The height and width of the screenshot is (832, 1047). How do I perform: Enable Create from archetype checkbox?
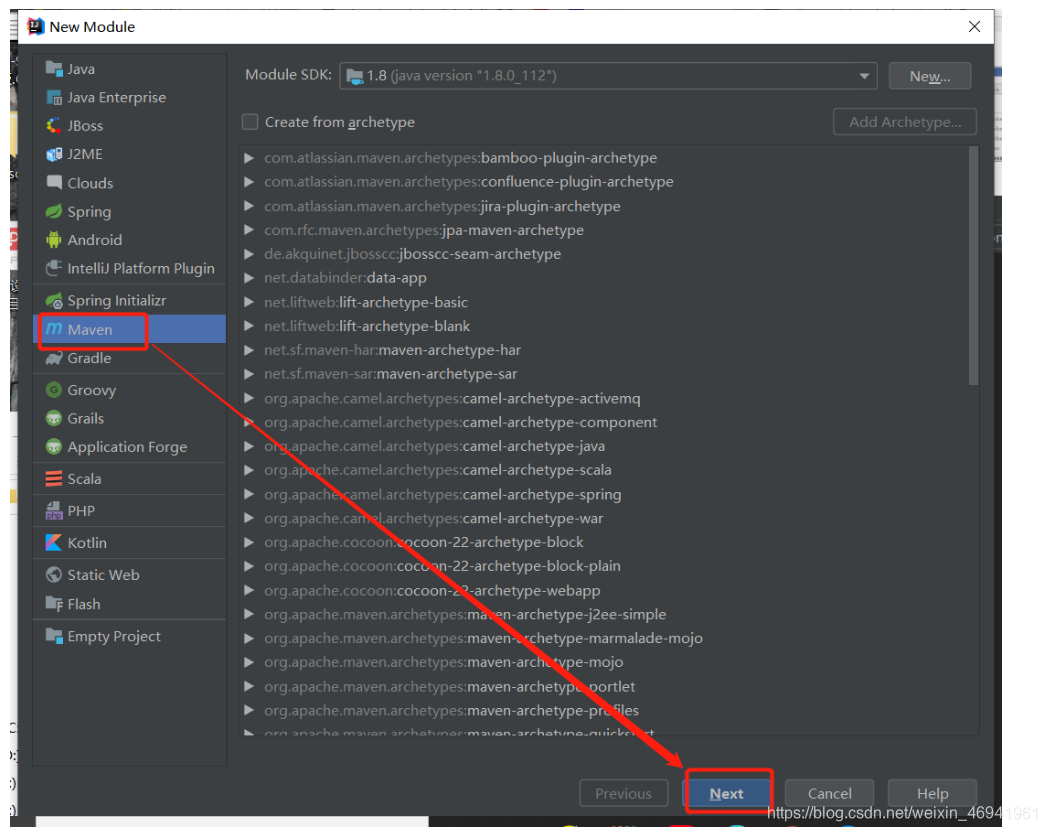tap(250, 122)
